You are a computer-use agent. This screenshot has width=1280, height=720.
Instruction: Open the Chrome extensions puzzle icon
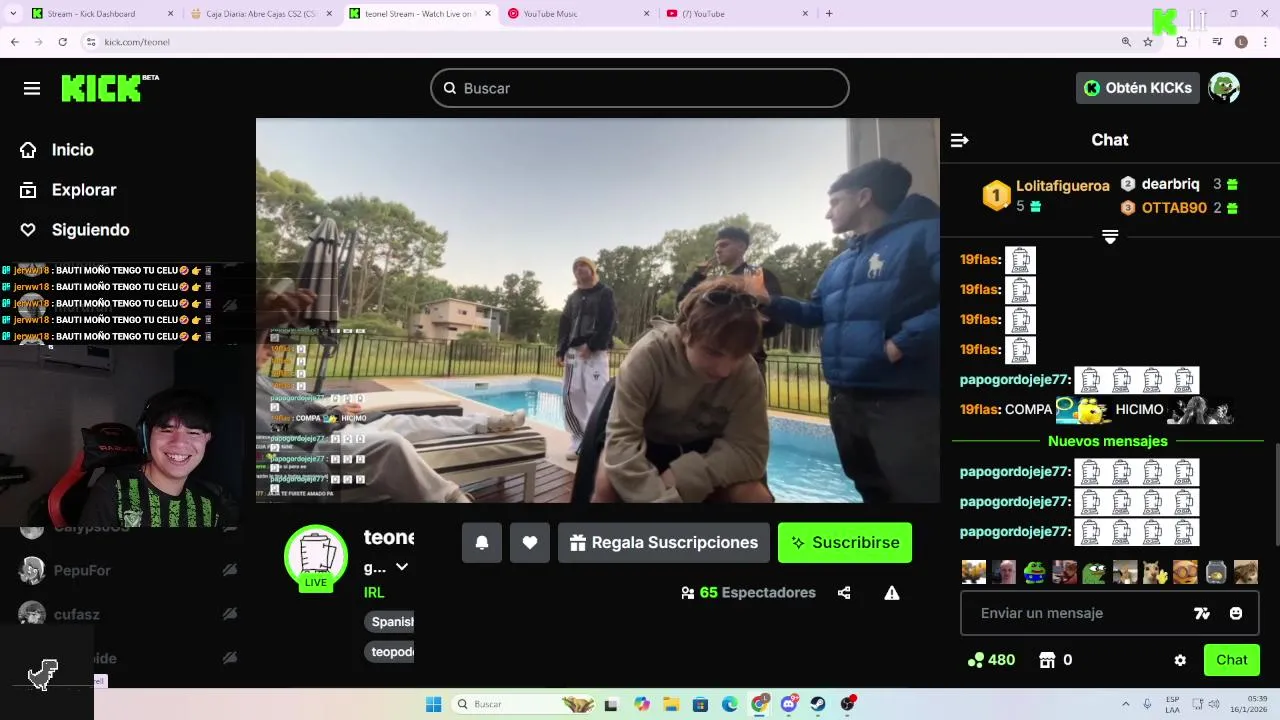tap(1182, 42)
